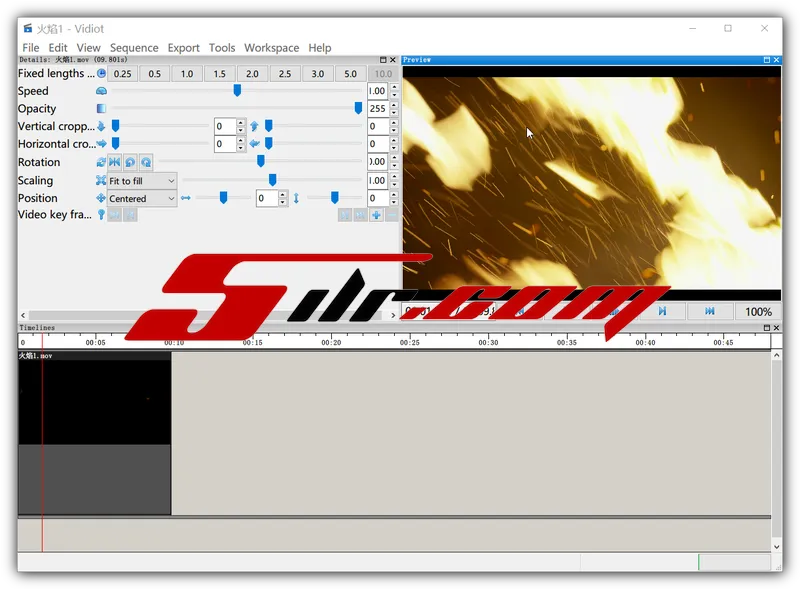This screenshot has height=589, width=800.
Task: Click the 00:20 mark on timeline ruler
Action: 331,342
